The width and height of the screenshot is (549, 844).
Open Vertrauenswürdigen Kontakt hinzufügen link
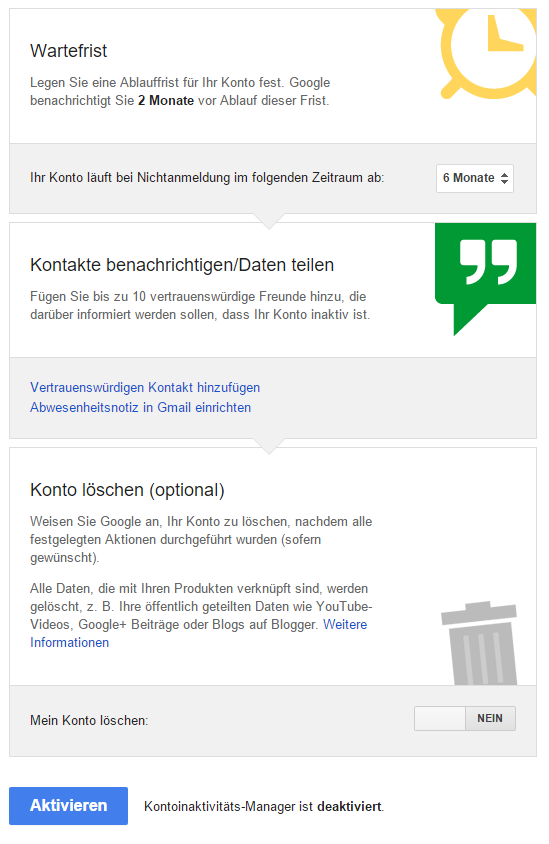pos(145,388)
